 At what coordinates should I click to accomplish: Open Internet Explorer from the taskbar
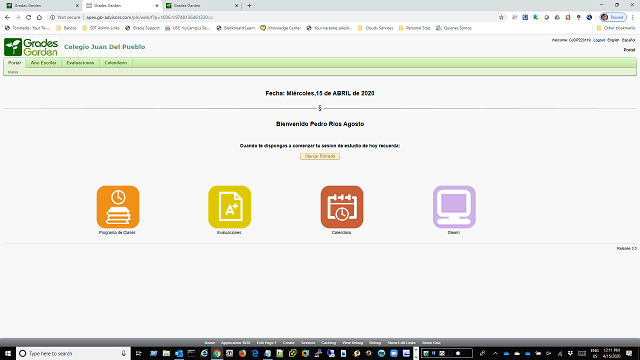(x=204, y=353)
